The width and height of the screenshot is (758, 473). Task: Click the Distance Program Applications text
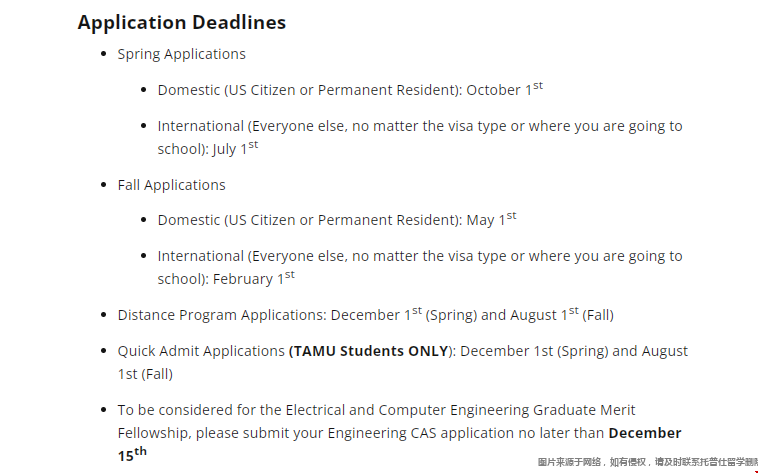click(222, 315)
